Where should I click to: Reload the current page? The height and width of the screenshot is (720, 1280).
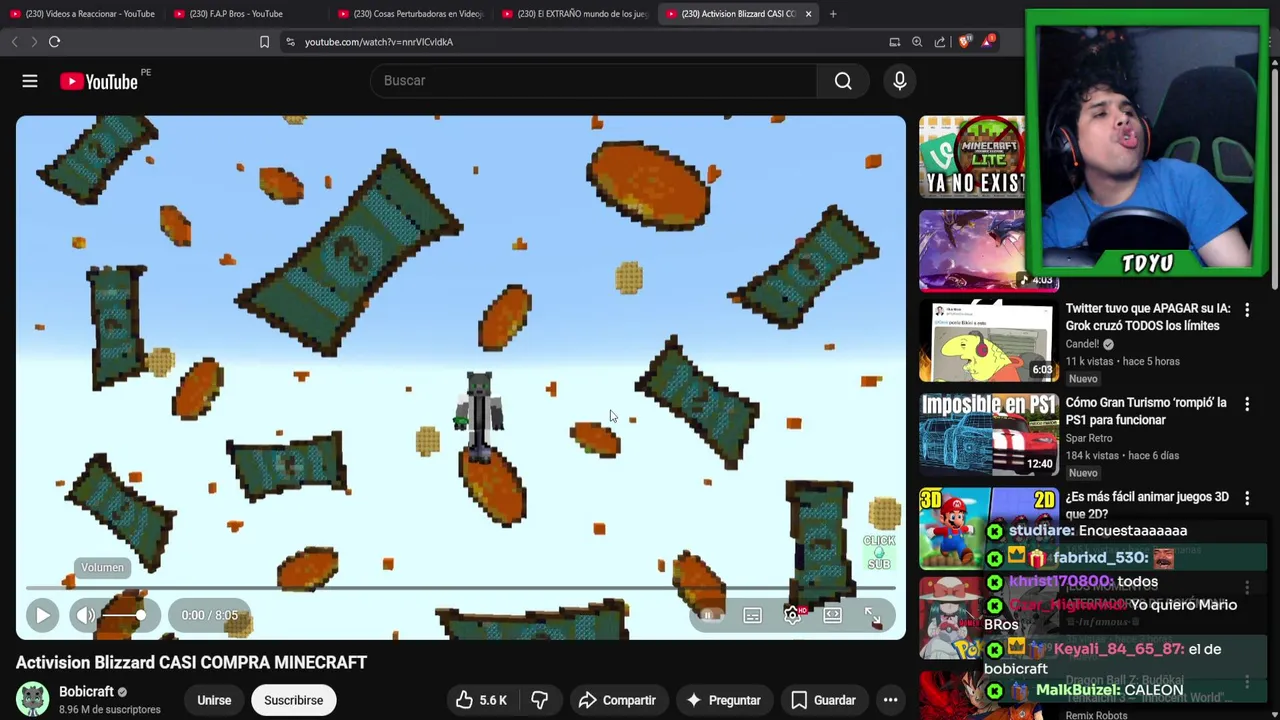click(x=55, y=42)
